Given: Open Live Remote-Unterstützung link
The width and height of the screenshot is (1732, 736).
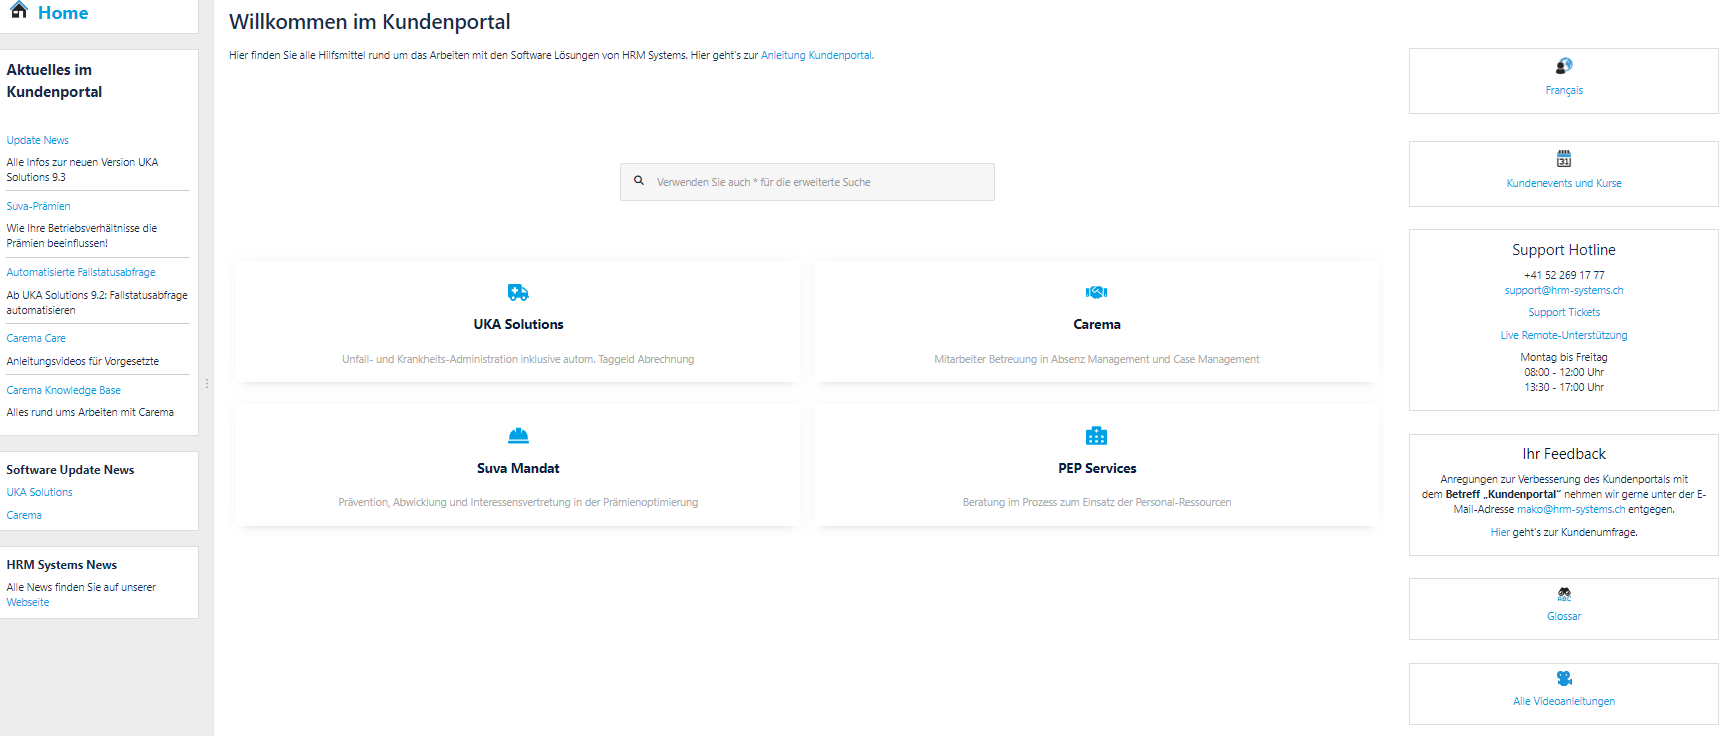Looking at the screenshot, I should click(1564, 335).
